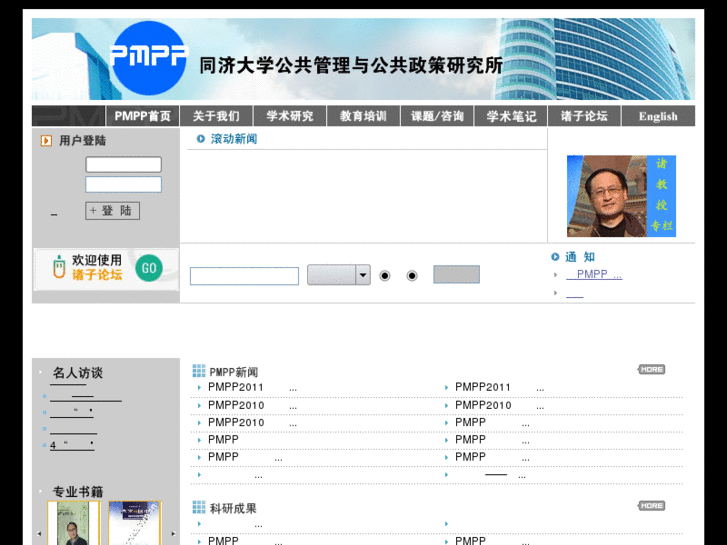727x545 pixels.
Task: Click the PMPP circular logo
Action: pos(149,58)
